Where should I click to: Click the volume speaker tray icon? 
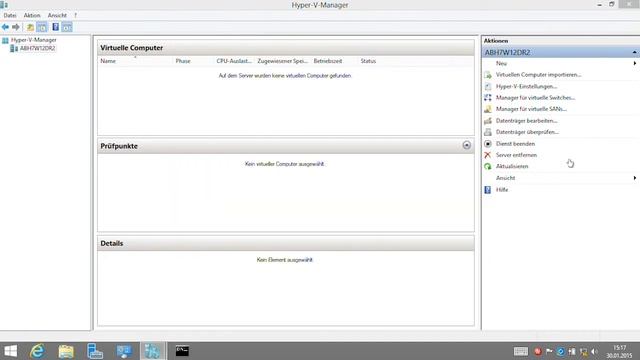(x=594, y=351)
